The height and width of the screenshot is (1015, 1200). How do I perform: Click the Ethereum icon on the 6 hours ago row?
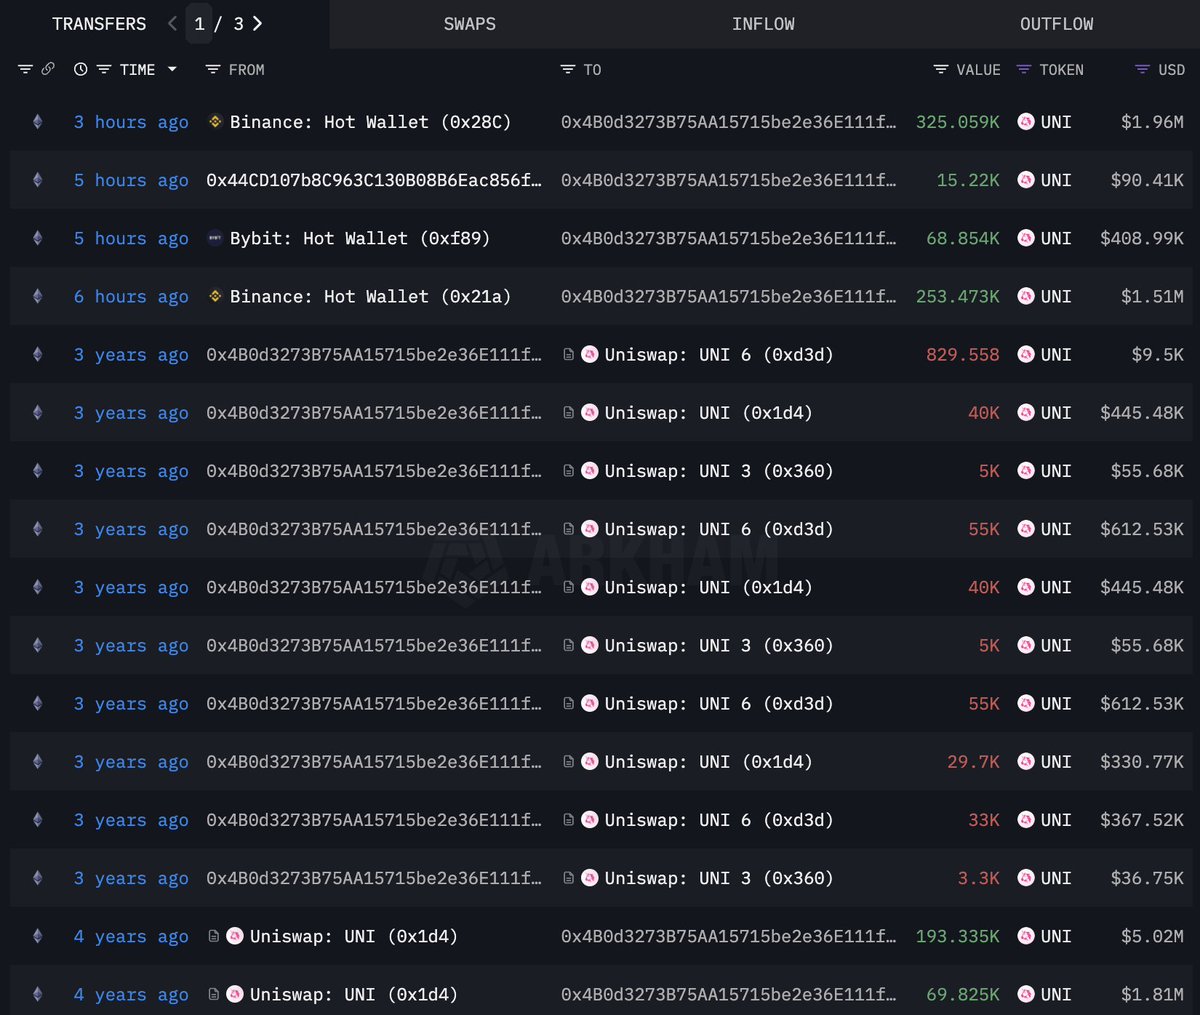click(38, 297)
